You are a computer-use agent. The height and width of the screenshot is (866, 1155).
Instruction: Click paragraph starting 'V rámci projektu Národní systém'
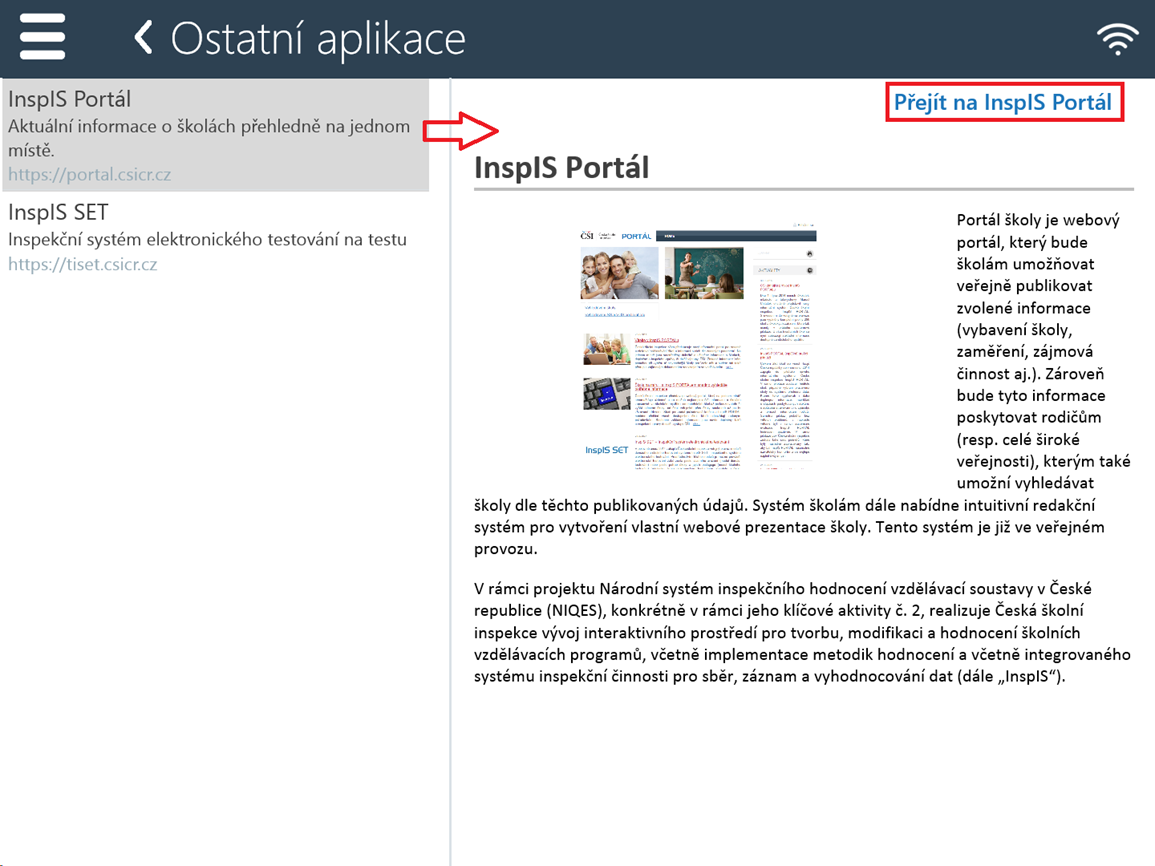click(x=802, y=633)
